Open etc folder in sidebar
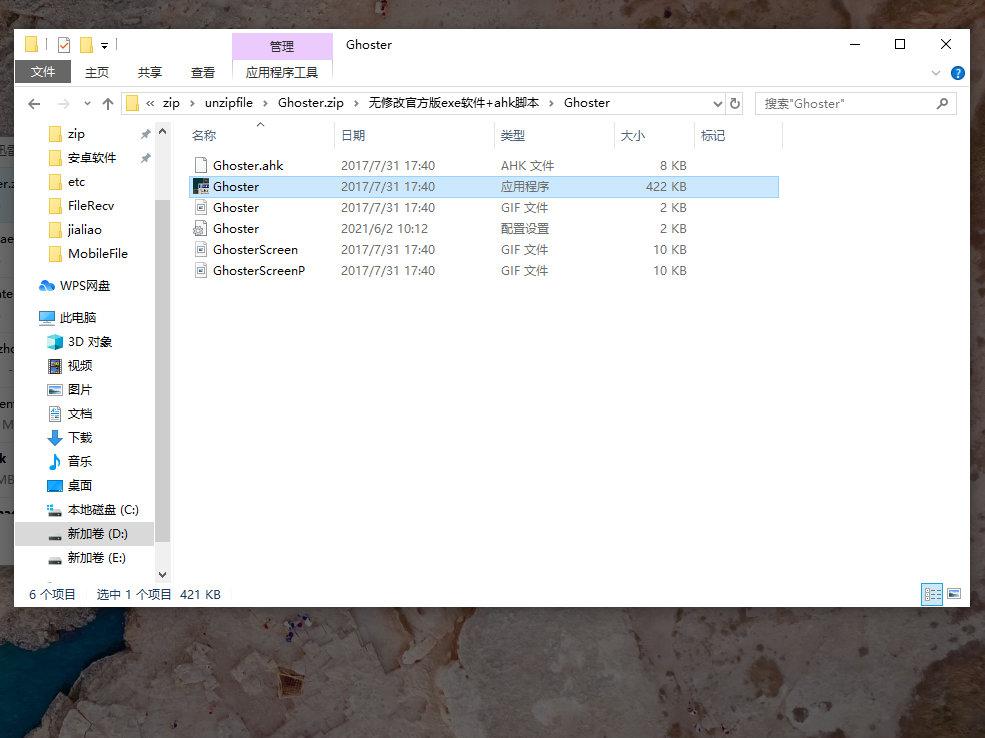The height and width of the screenshot is (738, 985). click(76, 182)
